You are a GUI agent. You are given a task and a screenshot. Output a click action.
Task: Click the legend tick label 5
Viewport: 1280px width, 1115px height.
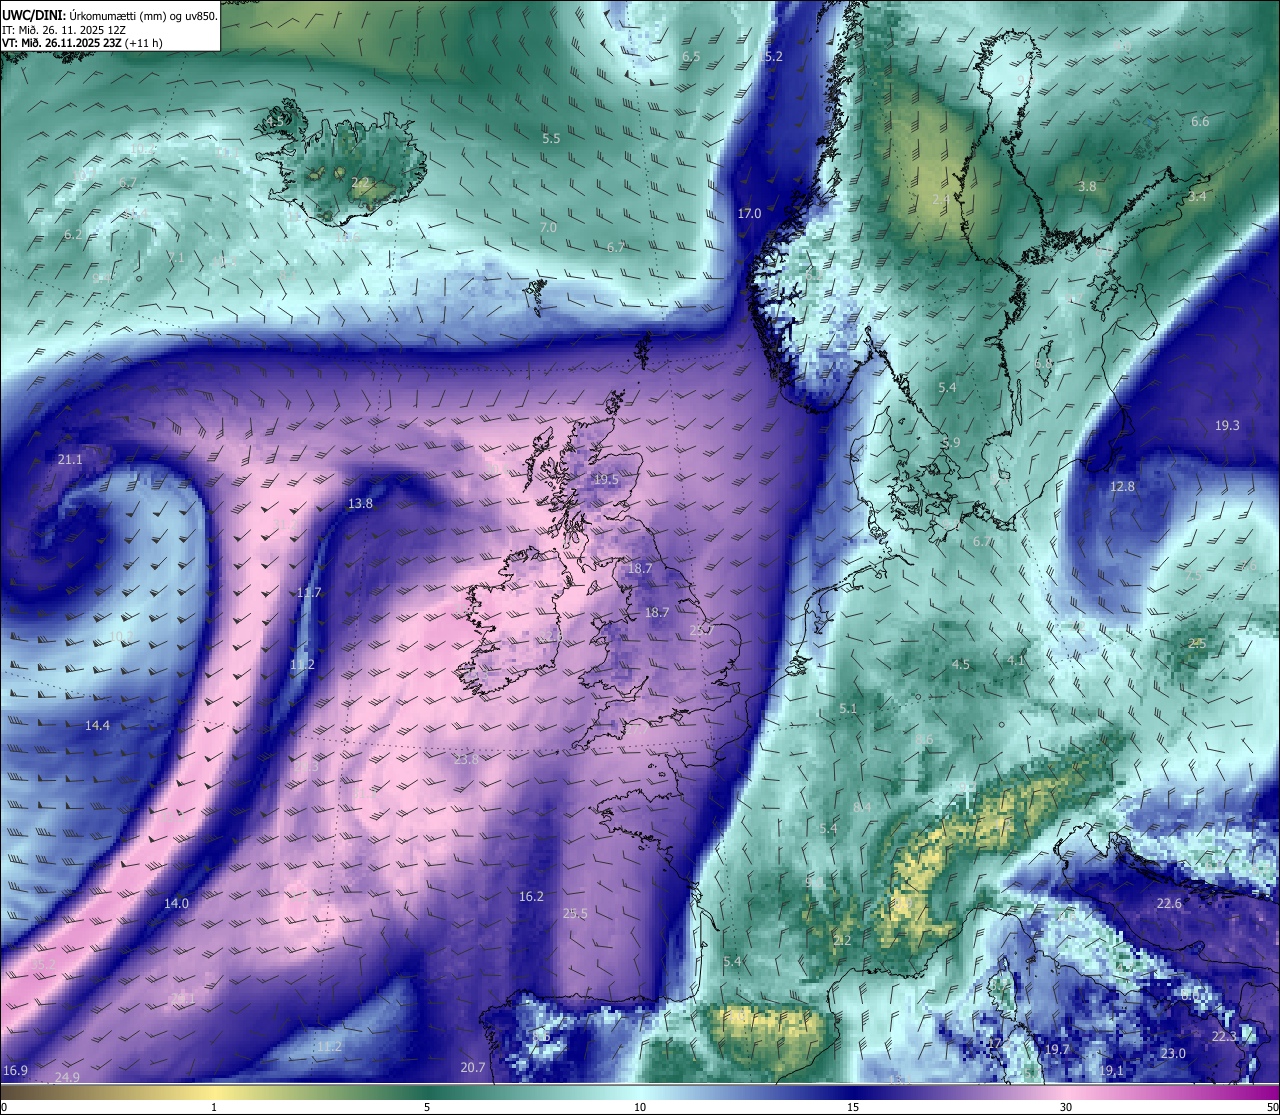(427, 1107)
